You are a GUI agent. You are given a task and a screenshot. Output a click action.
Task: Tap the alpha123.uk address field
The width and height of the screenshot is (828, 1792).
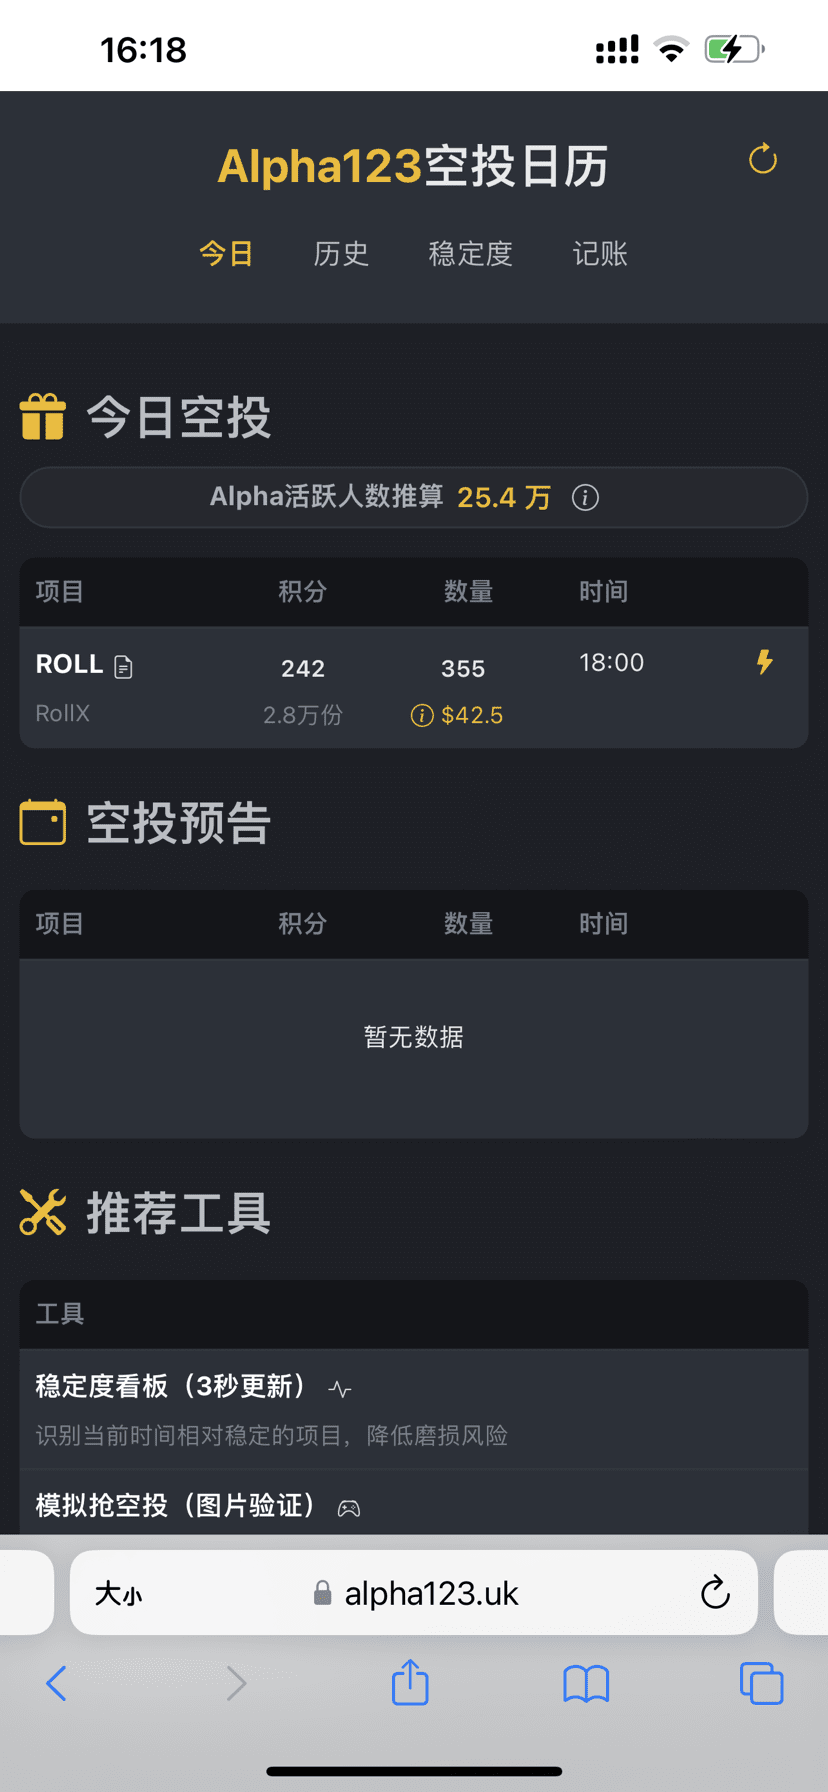(x=430, y=1593)
